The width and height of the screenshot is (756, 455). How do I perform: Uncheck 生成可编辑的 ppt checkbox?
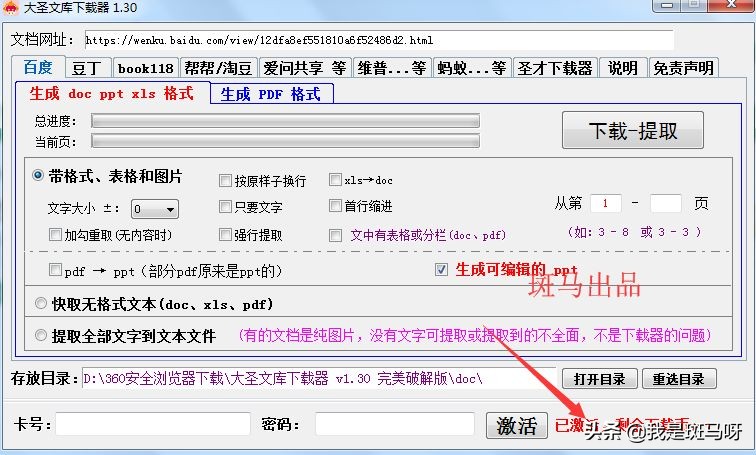pos(441,269)
